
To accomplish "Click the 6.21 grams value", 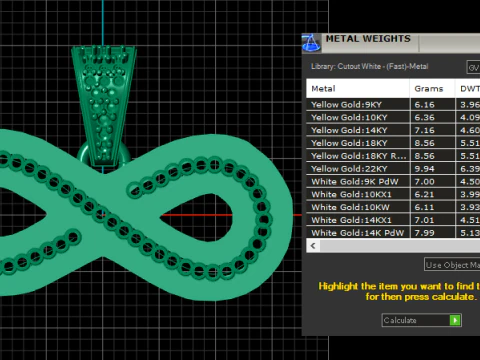I will tap(424, 194).
